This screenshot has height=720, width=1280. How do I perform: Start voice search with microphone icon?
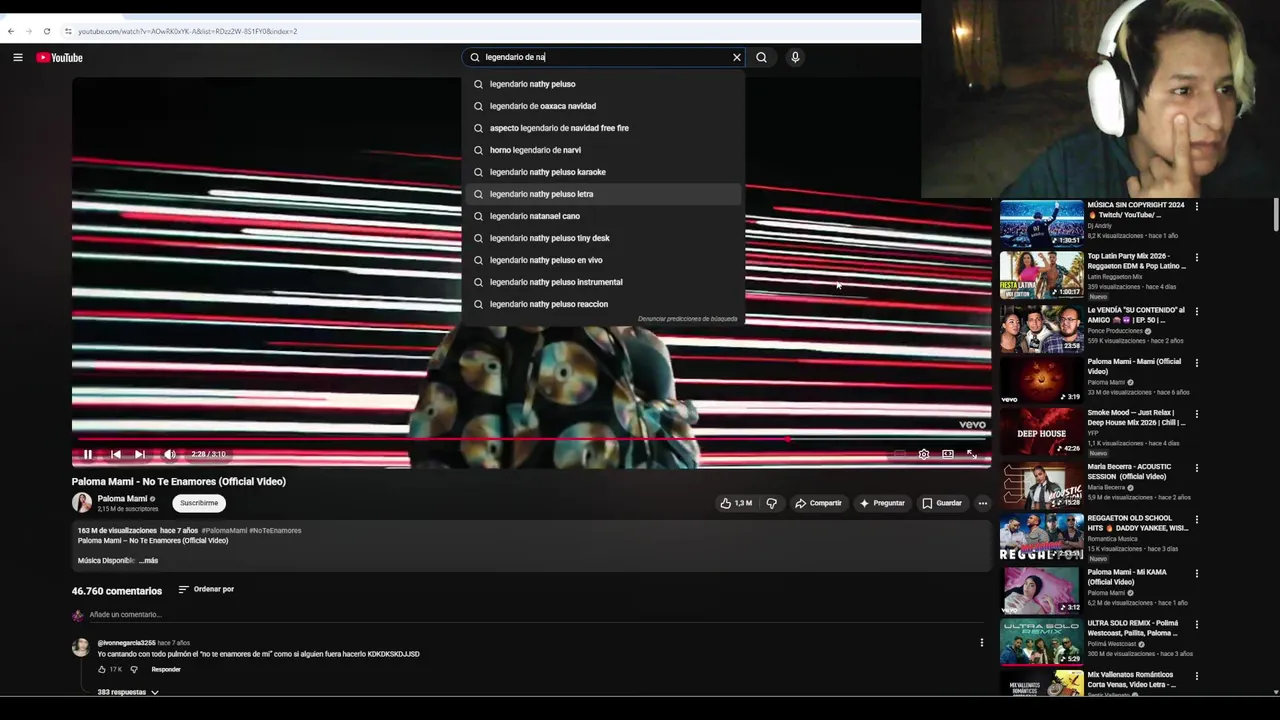[795, 57]
